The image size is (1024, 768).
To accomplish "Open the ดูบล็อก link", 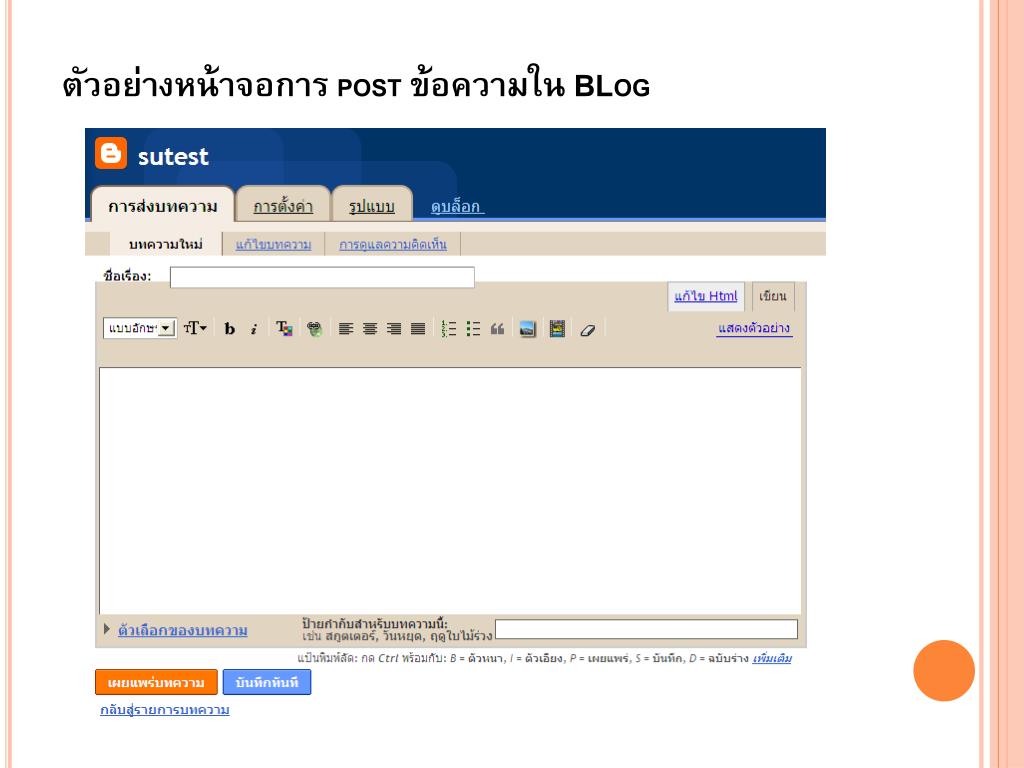I will tap(456, 206).
